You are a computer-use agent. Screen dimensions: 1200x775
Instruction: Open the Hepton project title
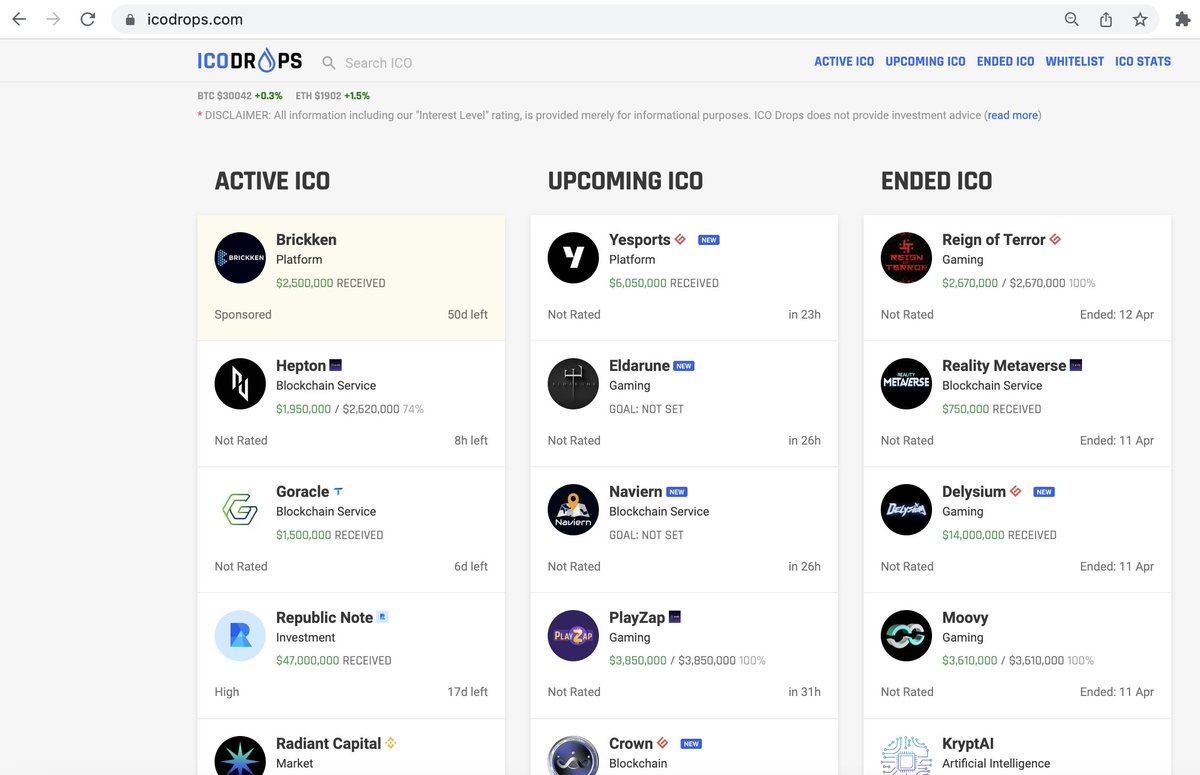click(301, 366)
